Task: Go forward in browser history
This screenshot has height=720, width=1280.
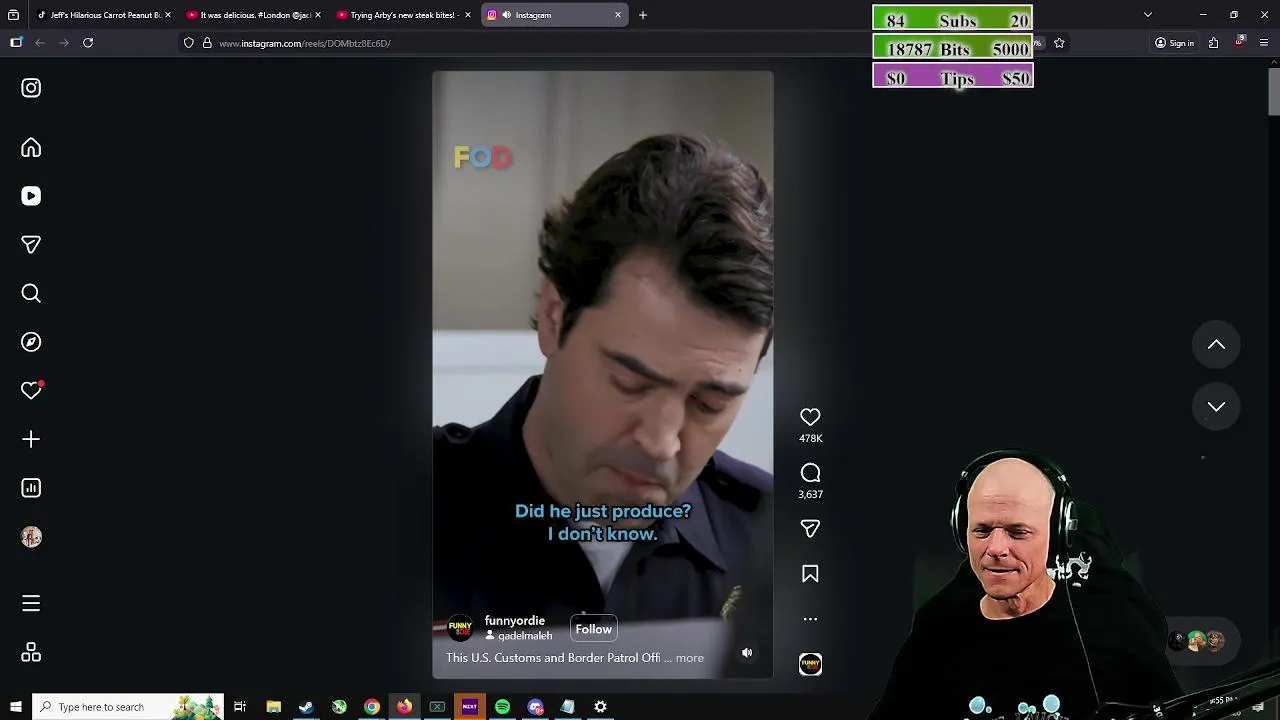Action: pos(64,43)
